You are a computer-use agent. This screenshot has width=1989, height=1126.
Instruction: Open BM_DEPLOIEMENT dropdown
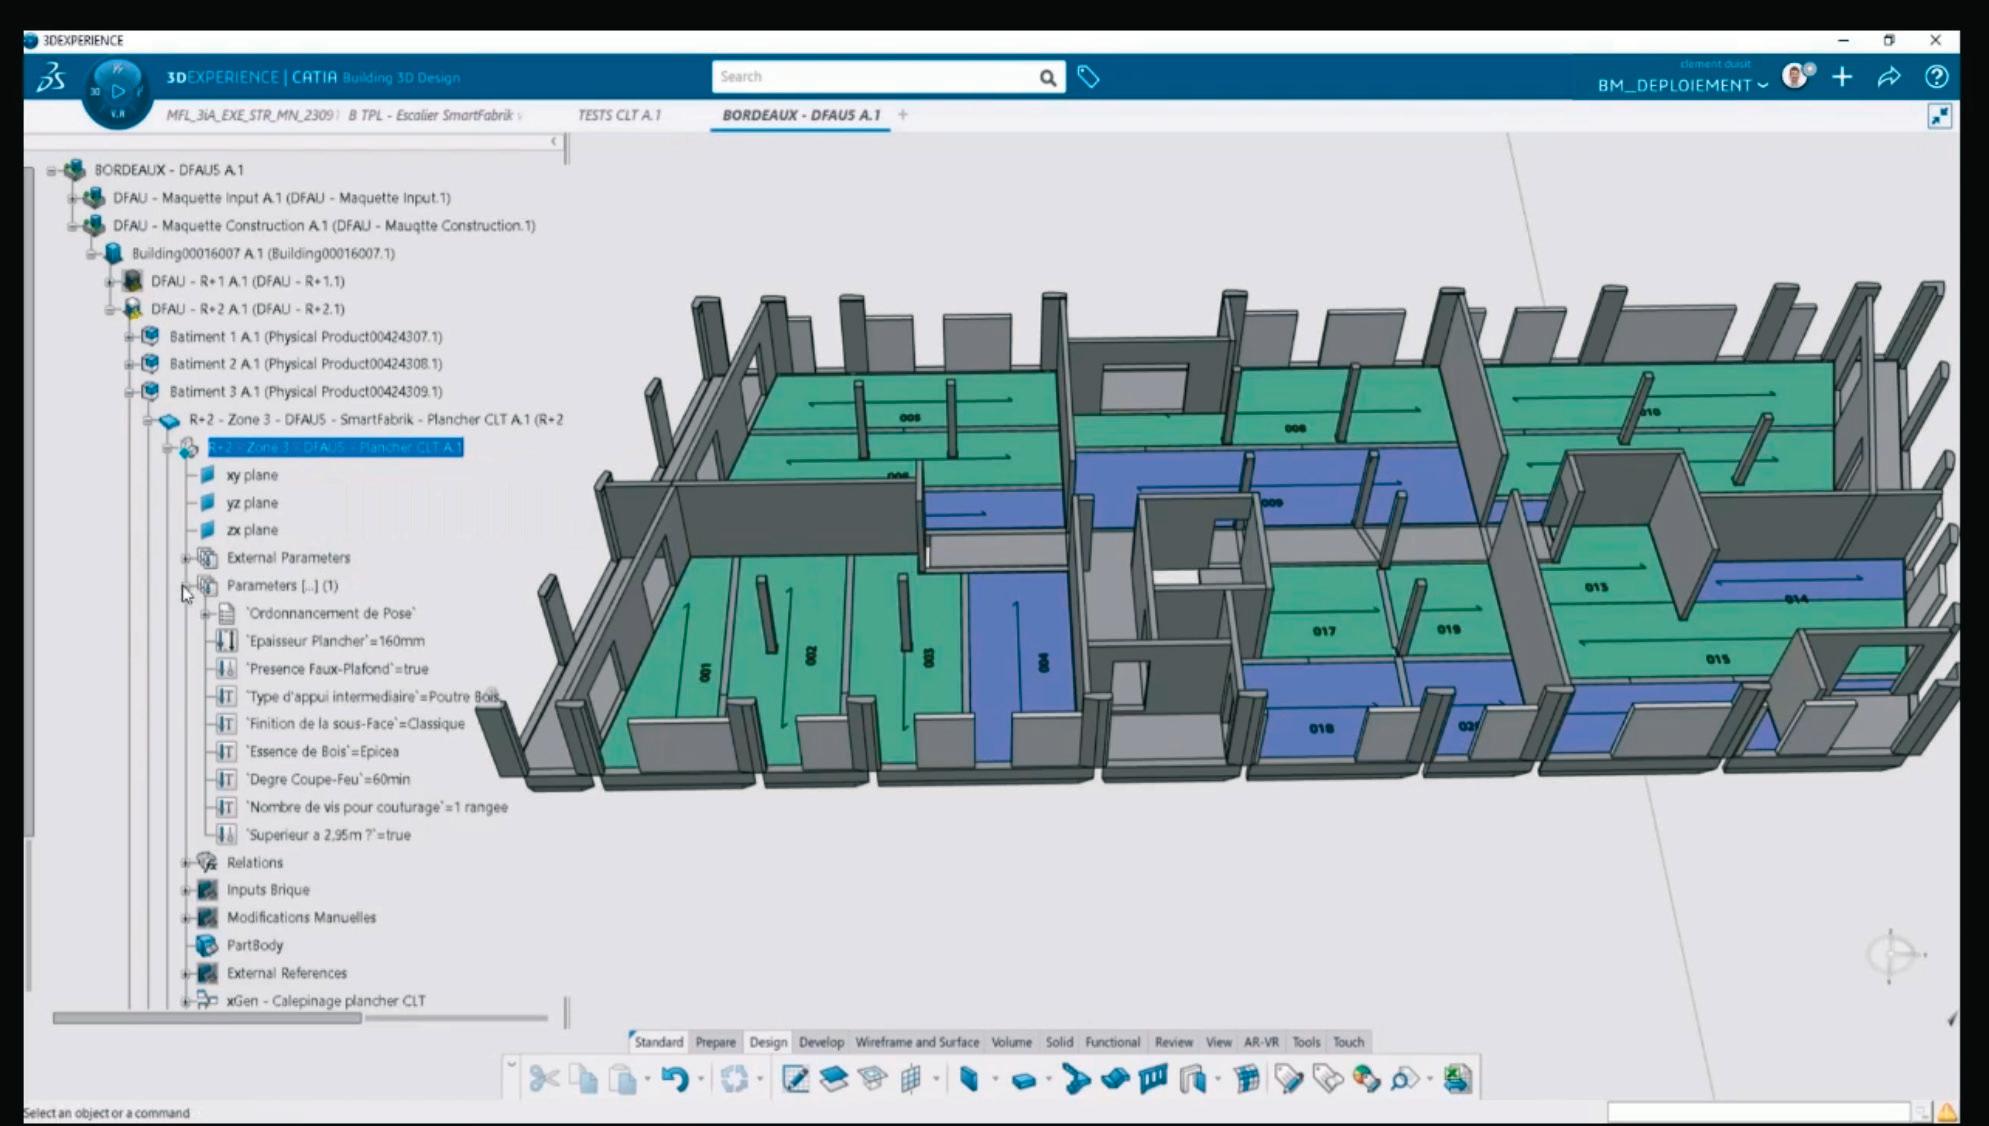coord(1682,85)
